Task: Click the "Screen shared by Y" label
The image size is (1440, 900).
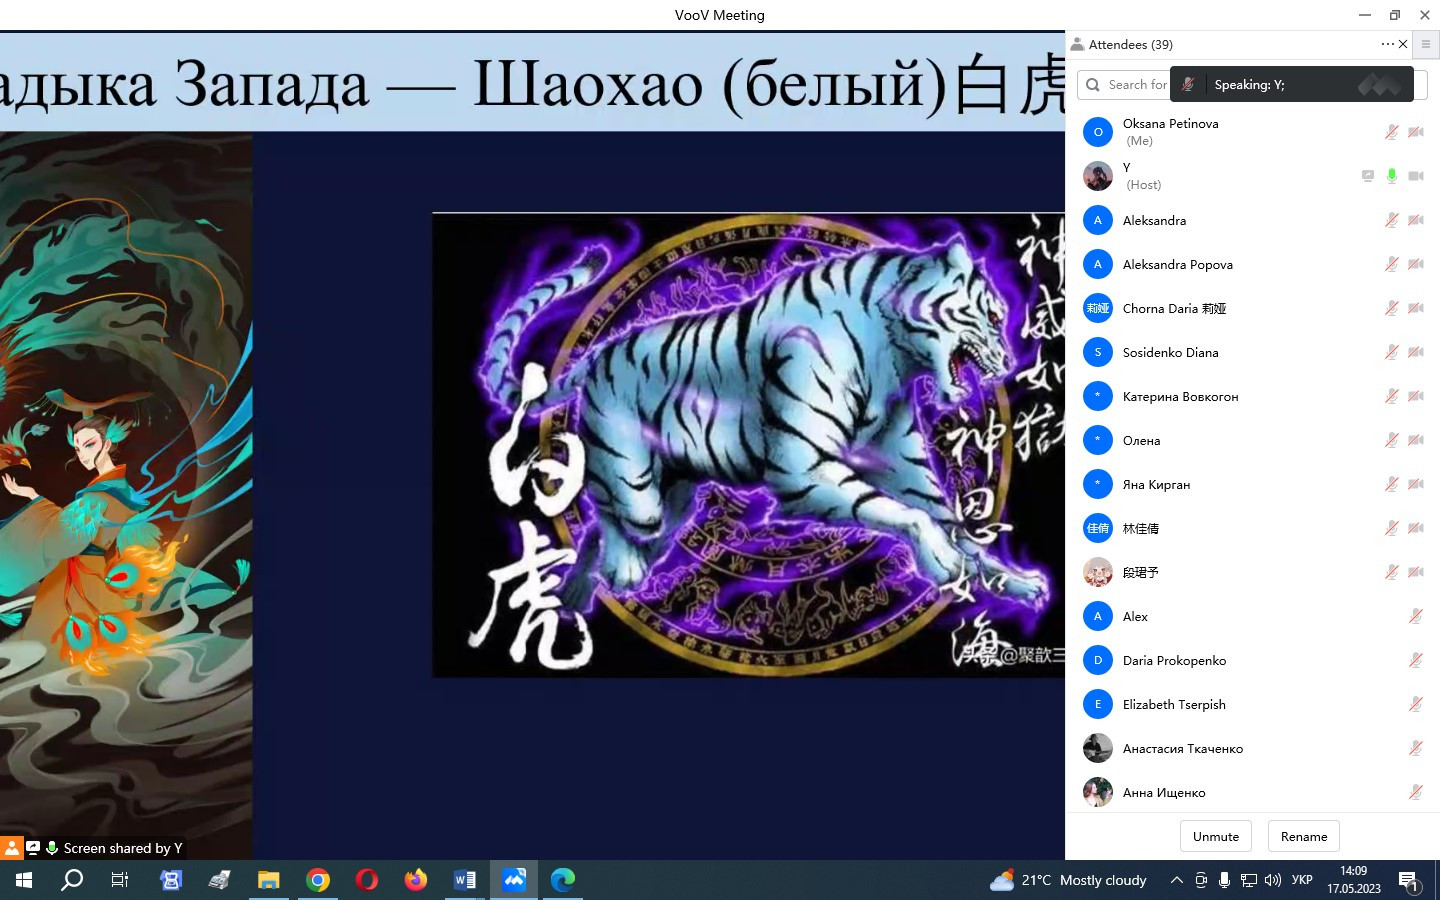Action: (x=123, y=848)
